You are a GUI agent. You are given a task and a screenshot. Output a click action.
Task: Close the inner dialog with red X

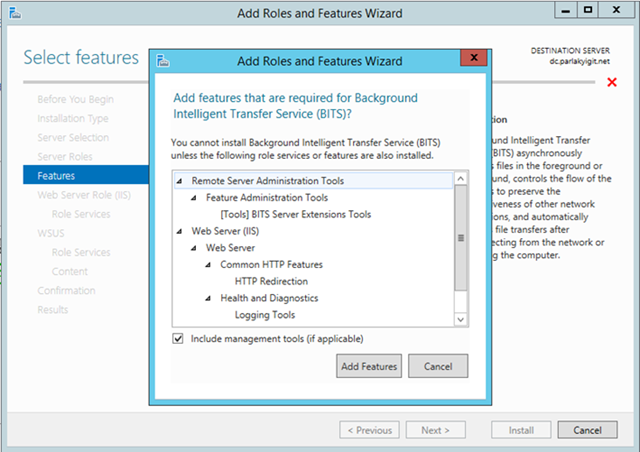click(x=470, y=60)
